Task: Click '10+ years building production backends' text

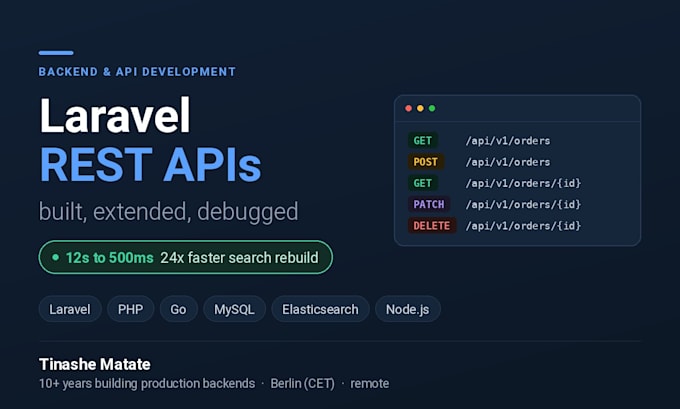Action: 147,383
